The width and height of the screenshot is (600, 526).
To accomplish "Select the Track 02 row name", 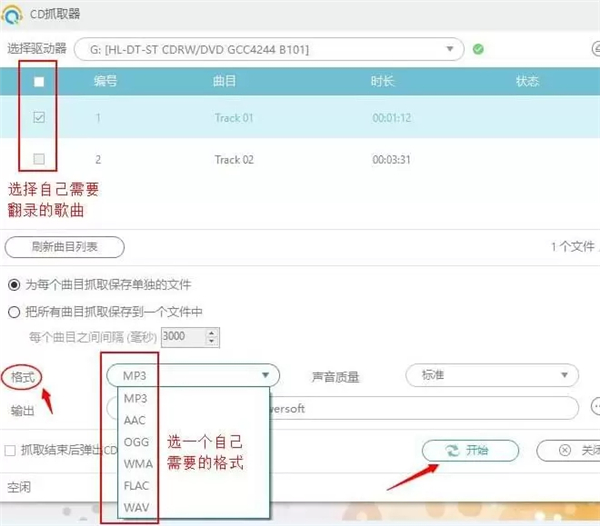I will click(234, 160).
